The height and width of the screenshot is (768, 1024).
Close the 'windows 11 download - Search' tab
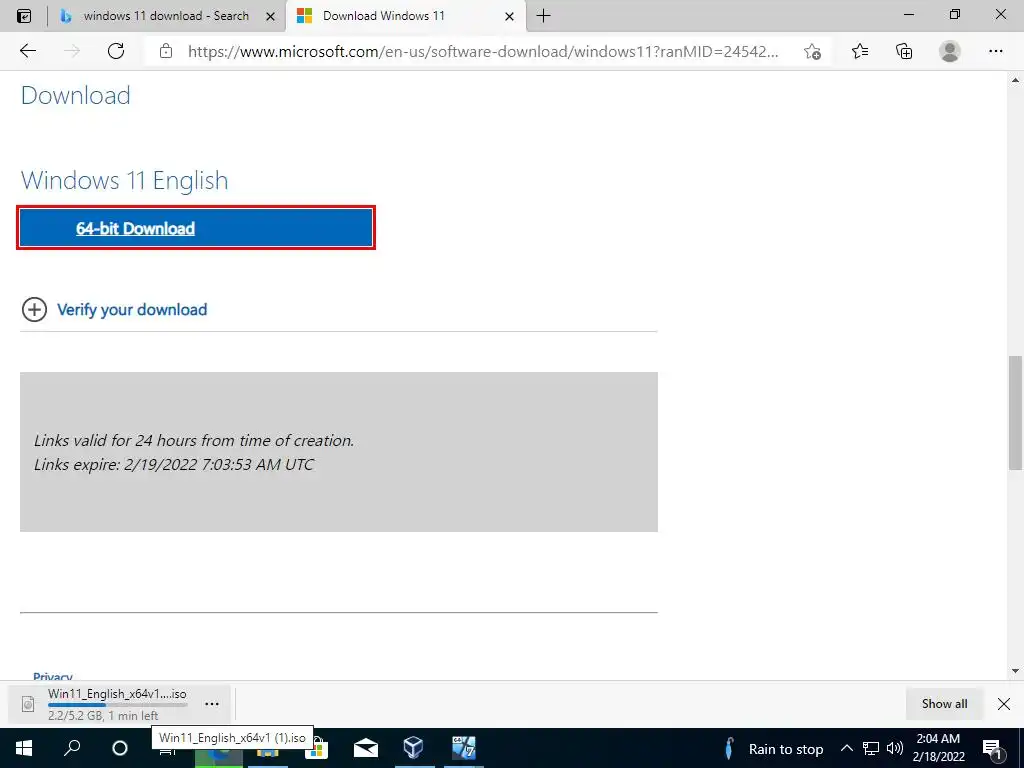(x=270, y=16)
